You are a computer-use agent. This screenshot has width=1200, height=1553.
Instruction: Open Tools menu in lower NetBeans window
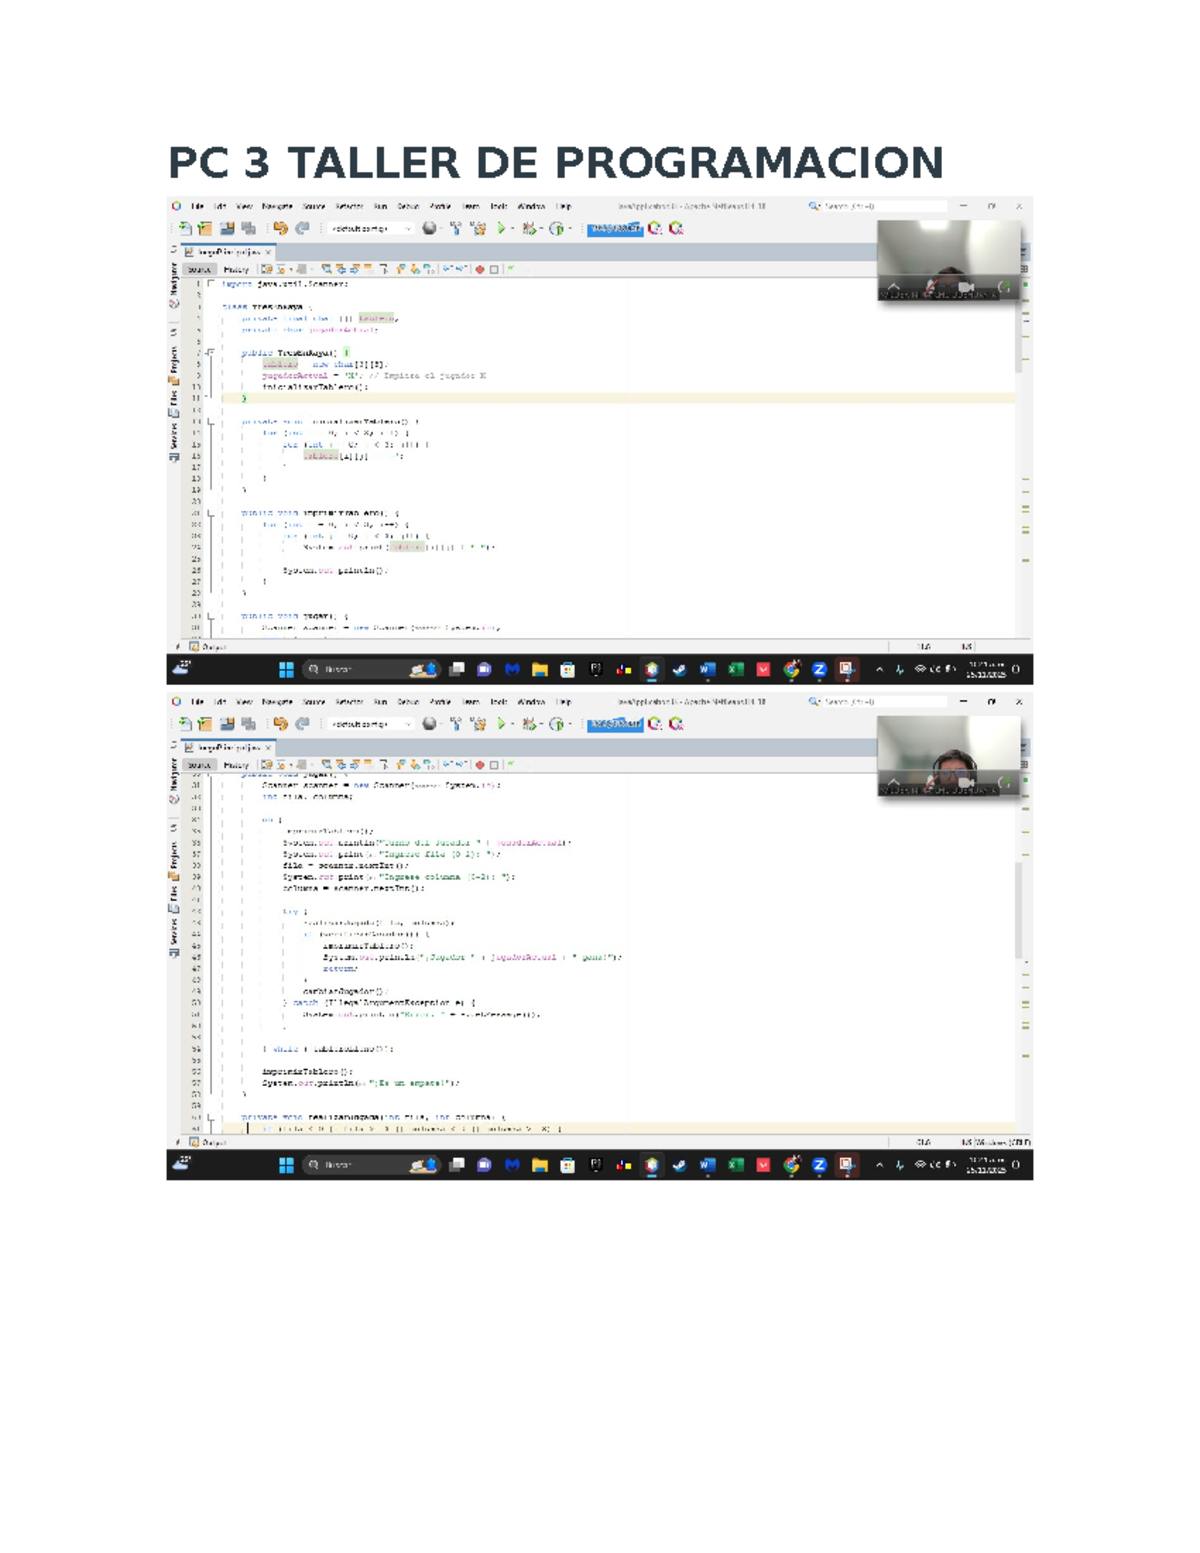click(498, 701)
